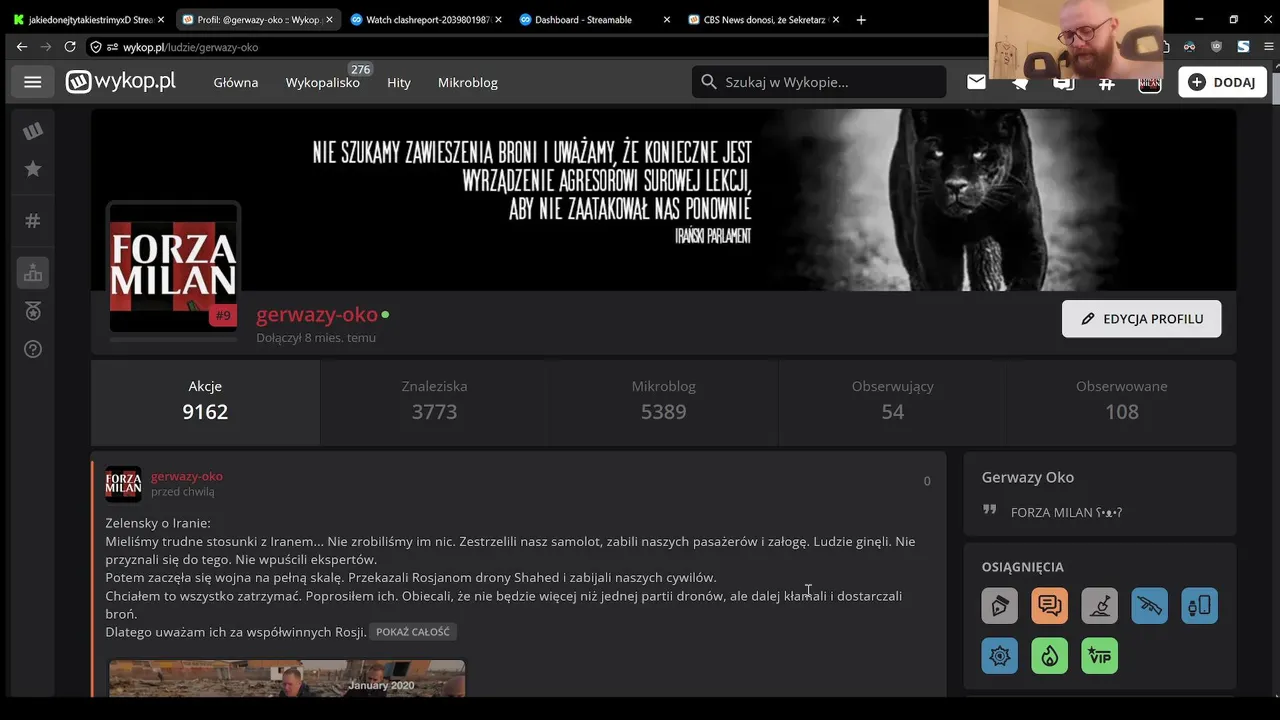The image size is (1280, 720).
Task: Click the browser back arrow
Action: click(x=22, y=47)
